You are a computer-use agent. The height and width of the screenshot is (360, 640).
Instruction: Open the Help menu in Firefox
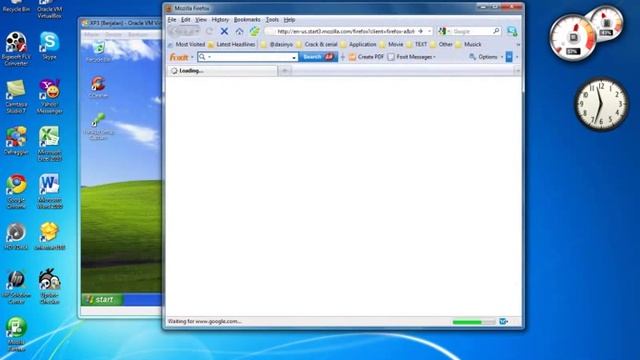[x=289, y=20]
